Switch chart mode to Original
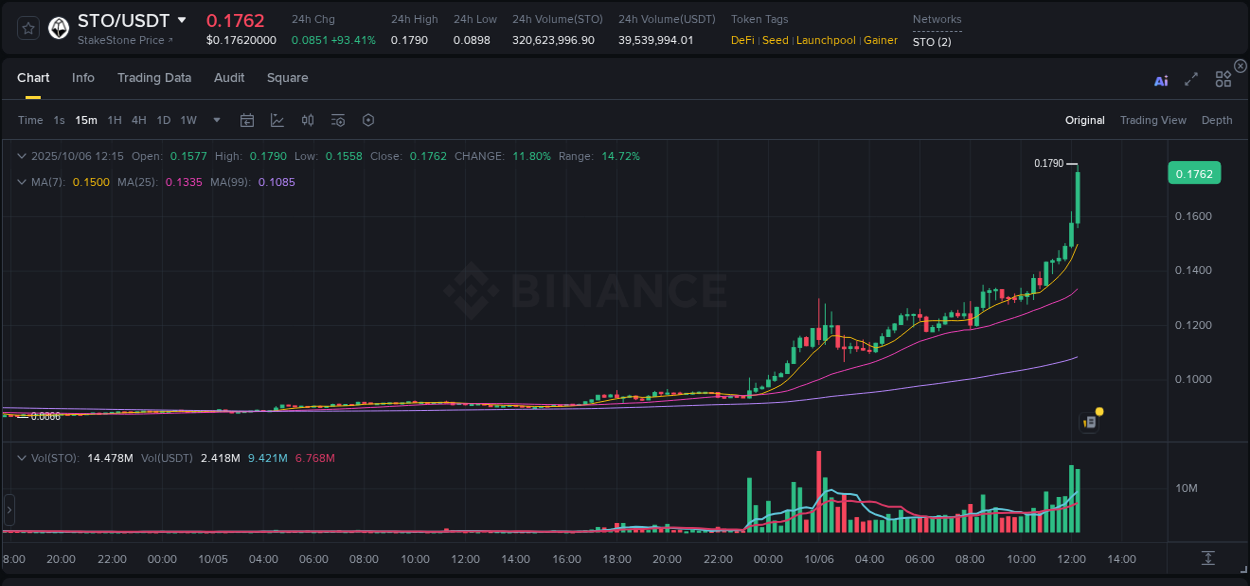The height and width of the screenshot is (586, 1250). [1084, 120]
